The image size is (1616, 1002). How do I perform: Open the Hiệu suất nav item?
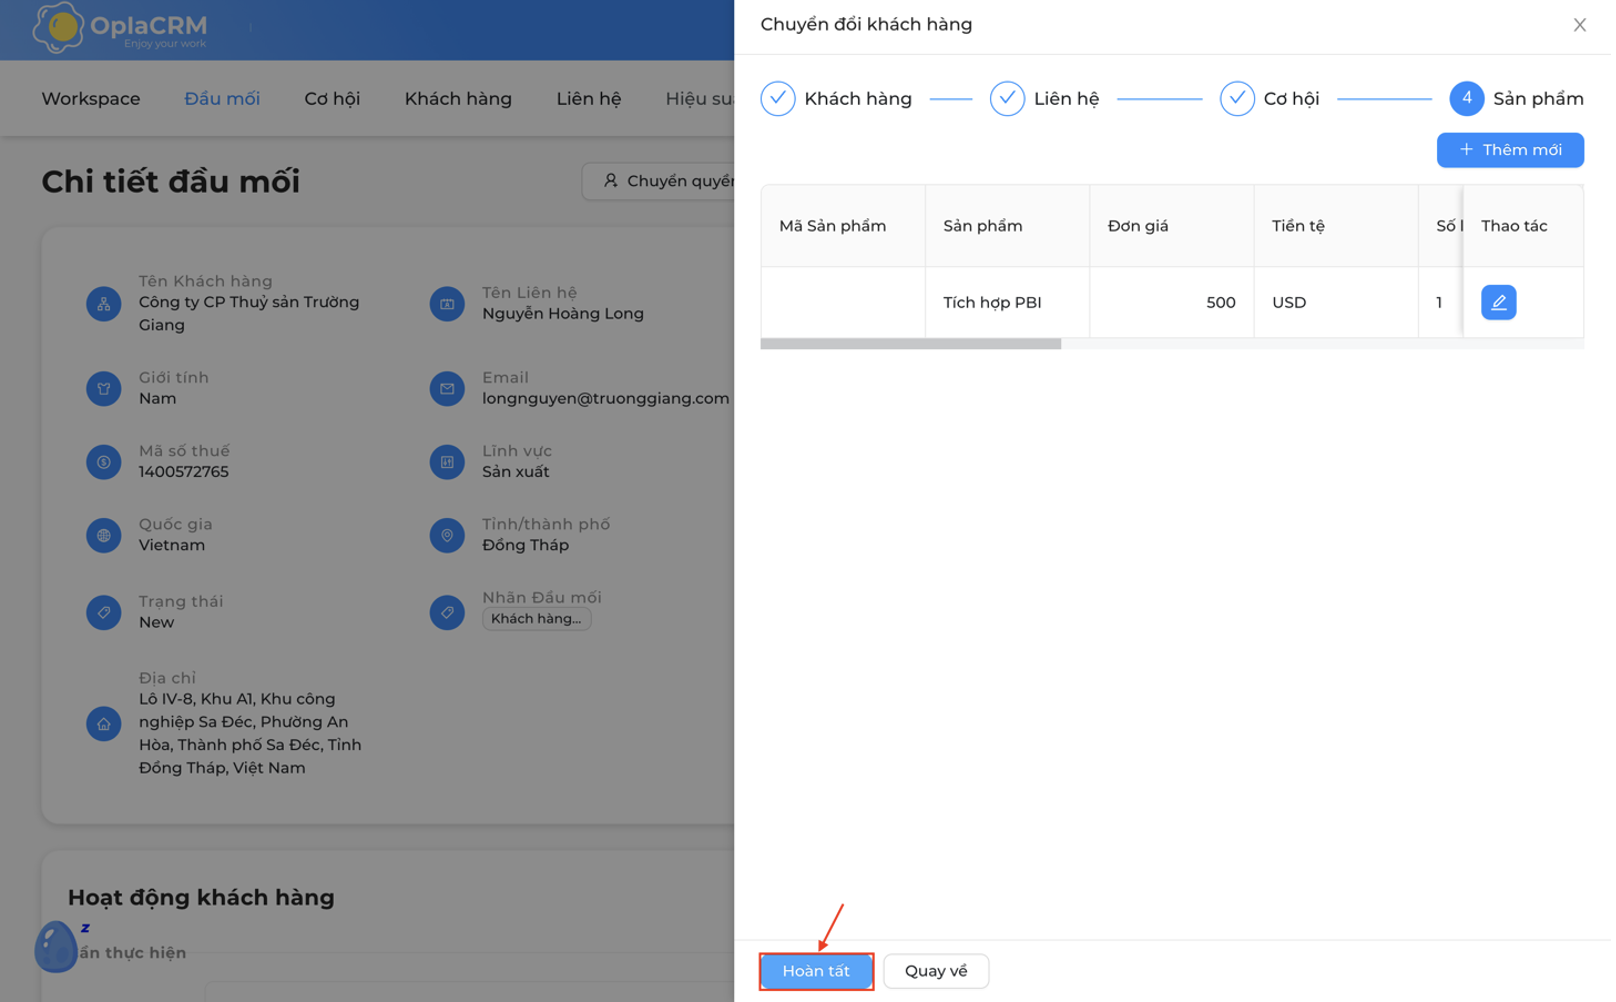[701, 99]
